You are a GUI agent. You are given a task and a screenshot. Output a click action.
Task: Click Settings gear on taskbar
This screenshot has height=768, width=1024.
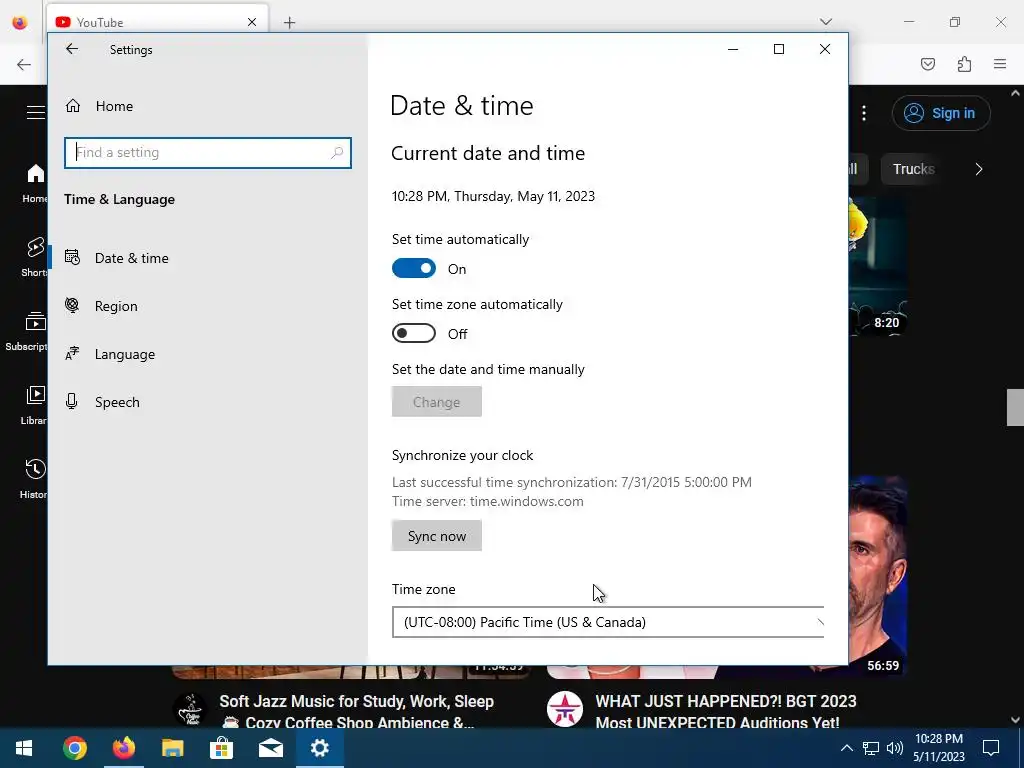(320, 748)
